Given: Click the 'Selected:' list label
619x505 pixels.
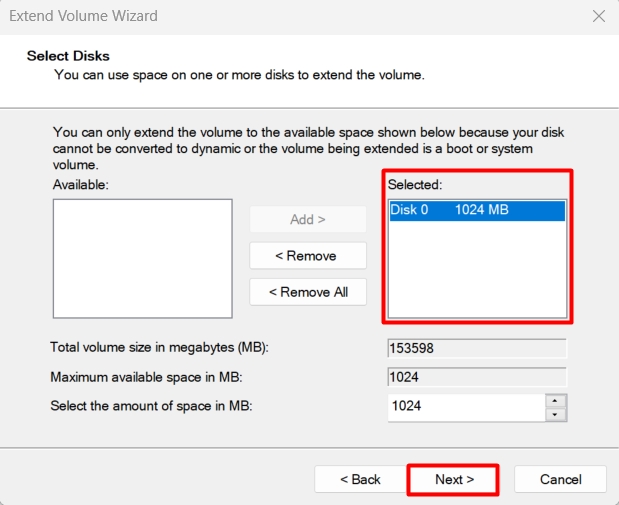Looking at the screenshot, I should [x=414, y=185].
